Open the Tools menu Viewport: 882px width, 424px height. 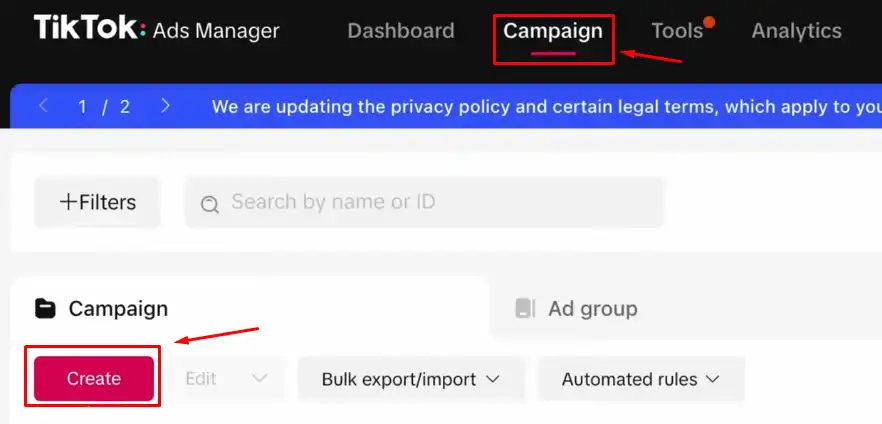click(x=677, y=30)
